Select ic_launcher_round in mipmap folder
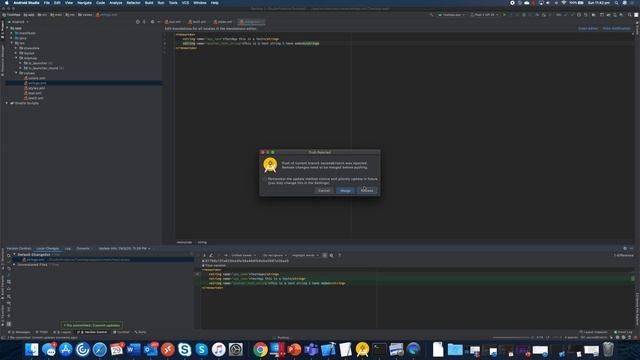Viewport: 640px width, 360px height. coord(43,68)
